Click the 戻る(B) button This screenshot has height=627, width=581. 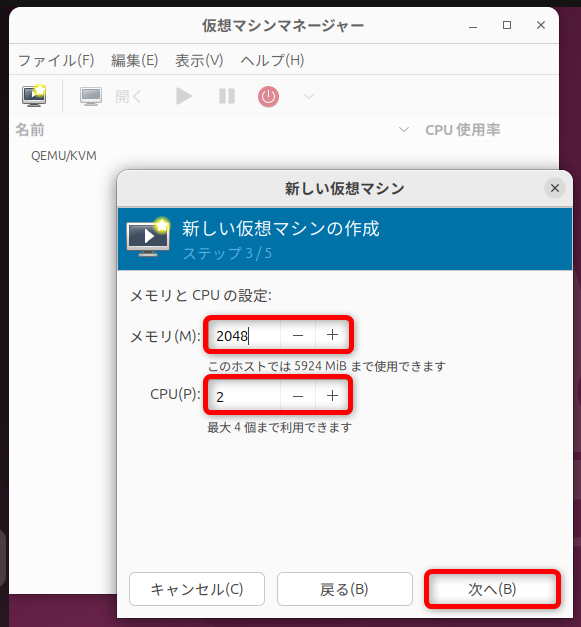[345, 589]
